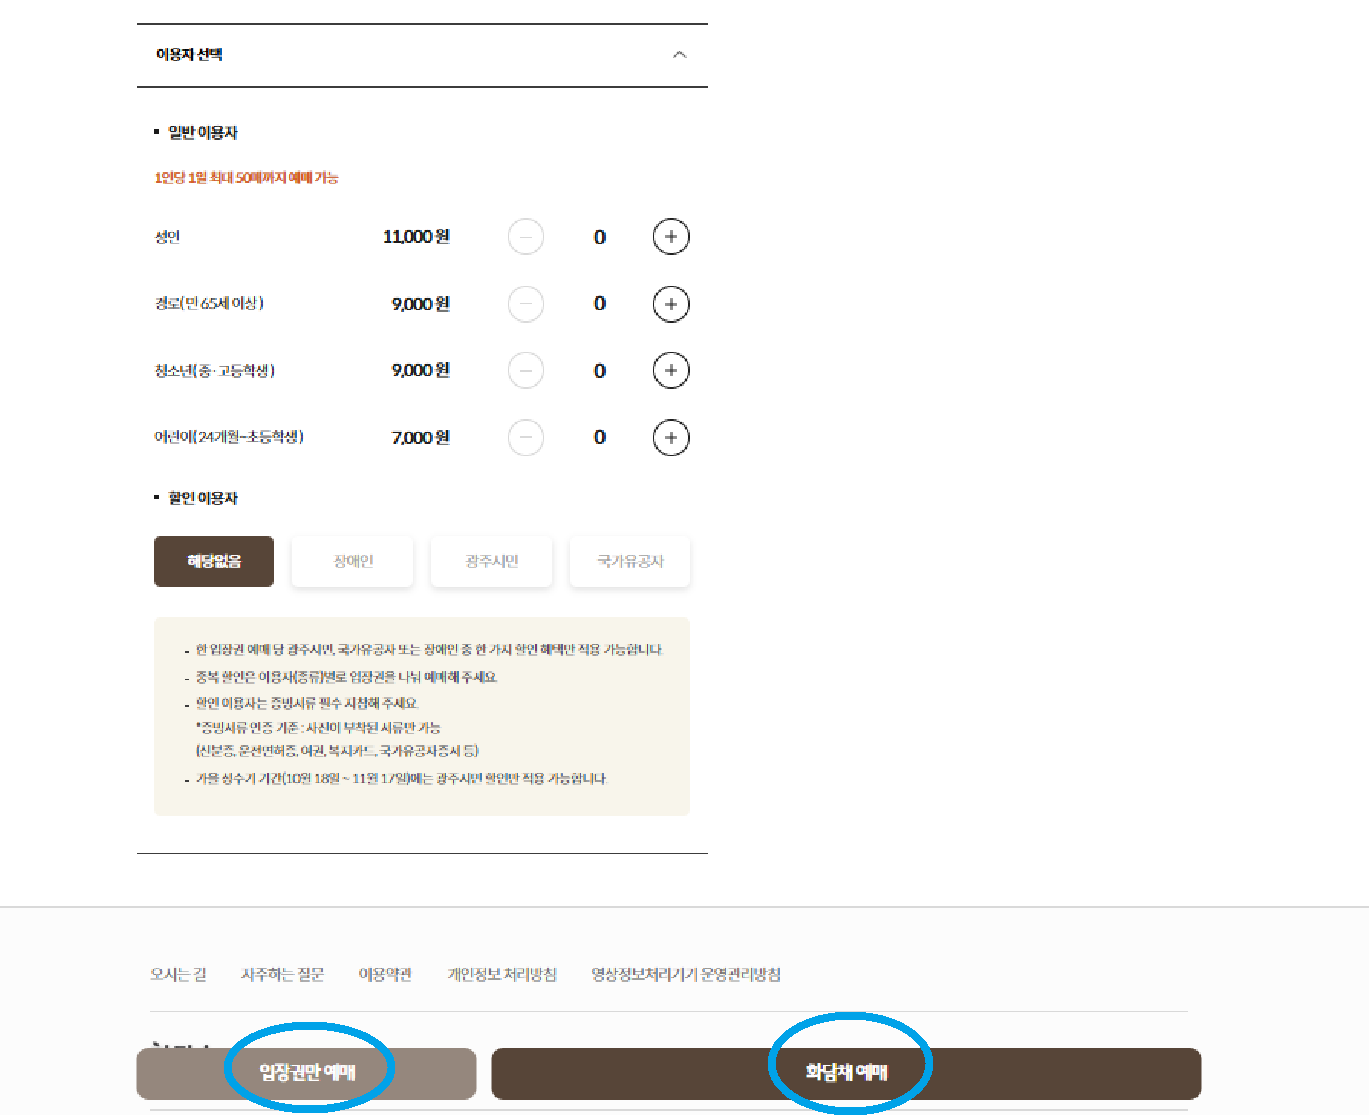Viewport: 1369px width, 1115px height.
Task: Open 개인정보 처리방침 privacy policy
Action: pyautogui.click(x=502, y=974)
